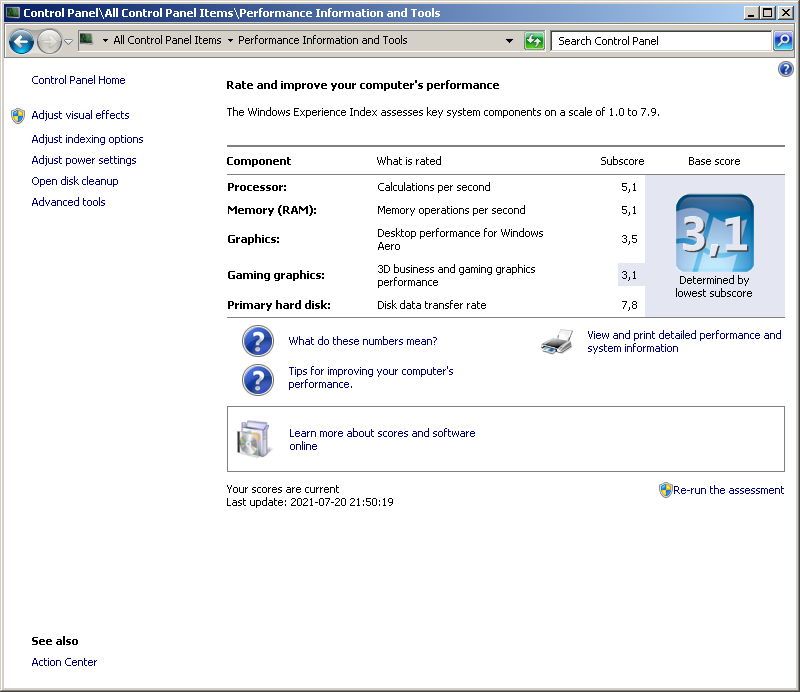800x692 pixels.
Task: Click the Processor subscore 5,1
Action: [x=629, y=187]
